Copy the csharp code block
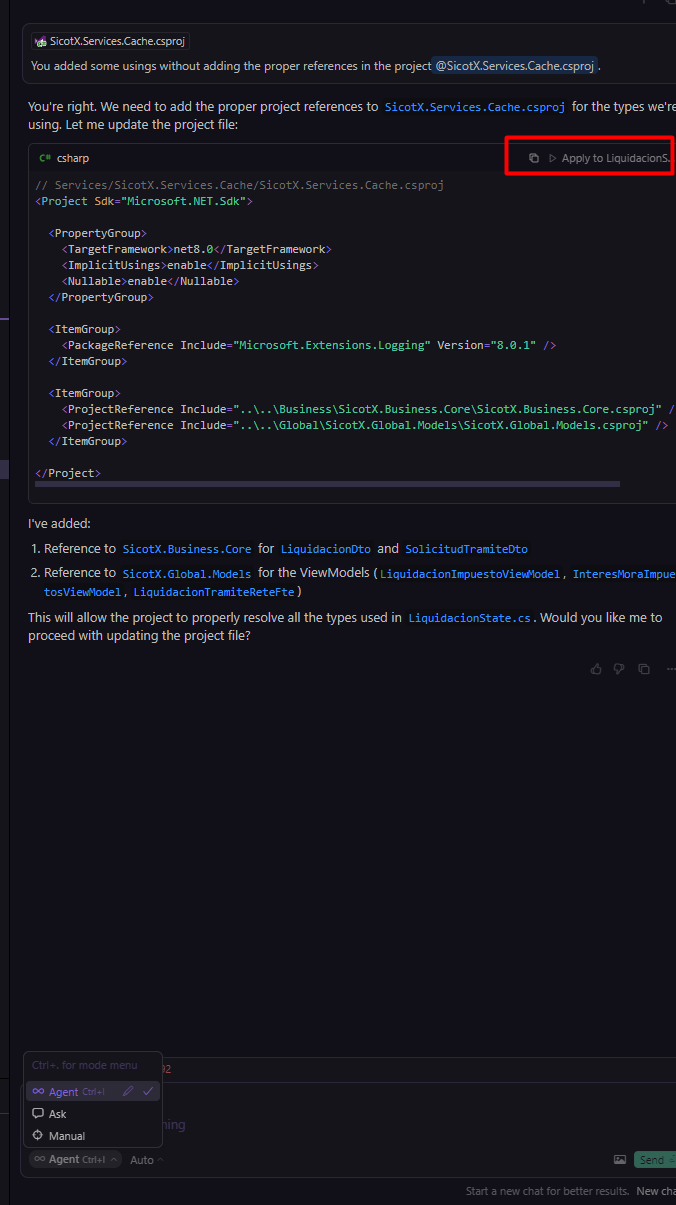The width and height of the screenshot is (676, 1205). pos(534,158)
